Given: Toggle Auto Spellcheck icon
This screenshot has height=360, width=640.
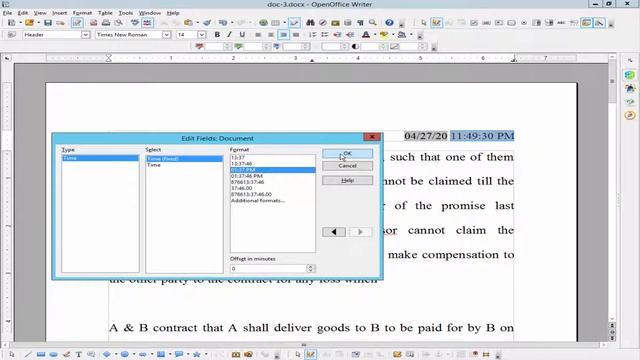Looking at the screenshot, I should [x=147, y=23].
